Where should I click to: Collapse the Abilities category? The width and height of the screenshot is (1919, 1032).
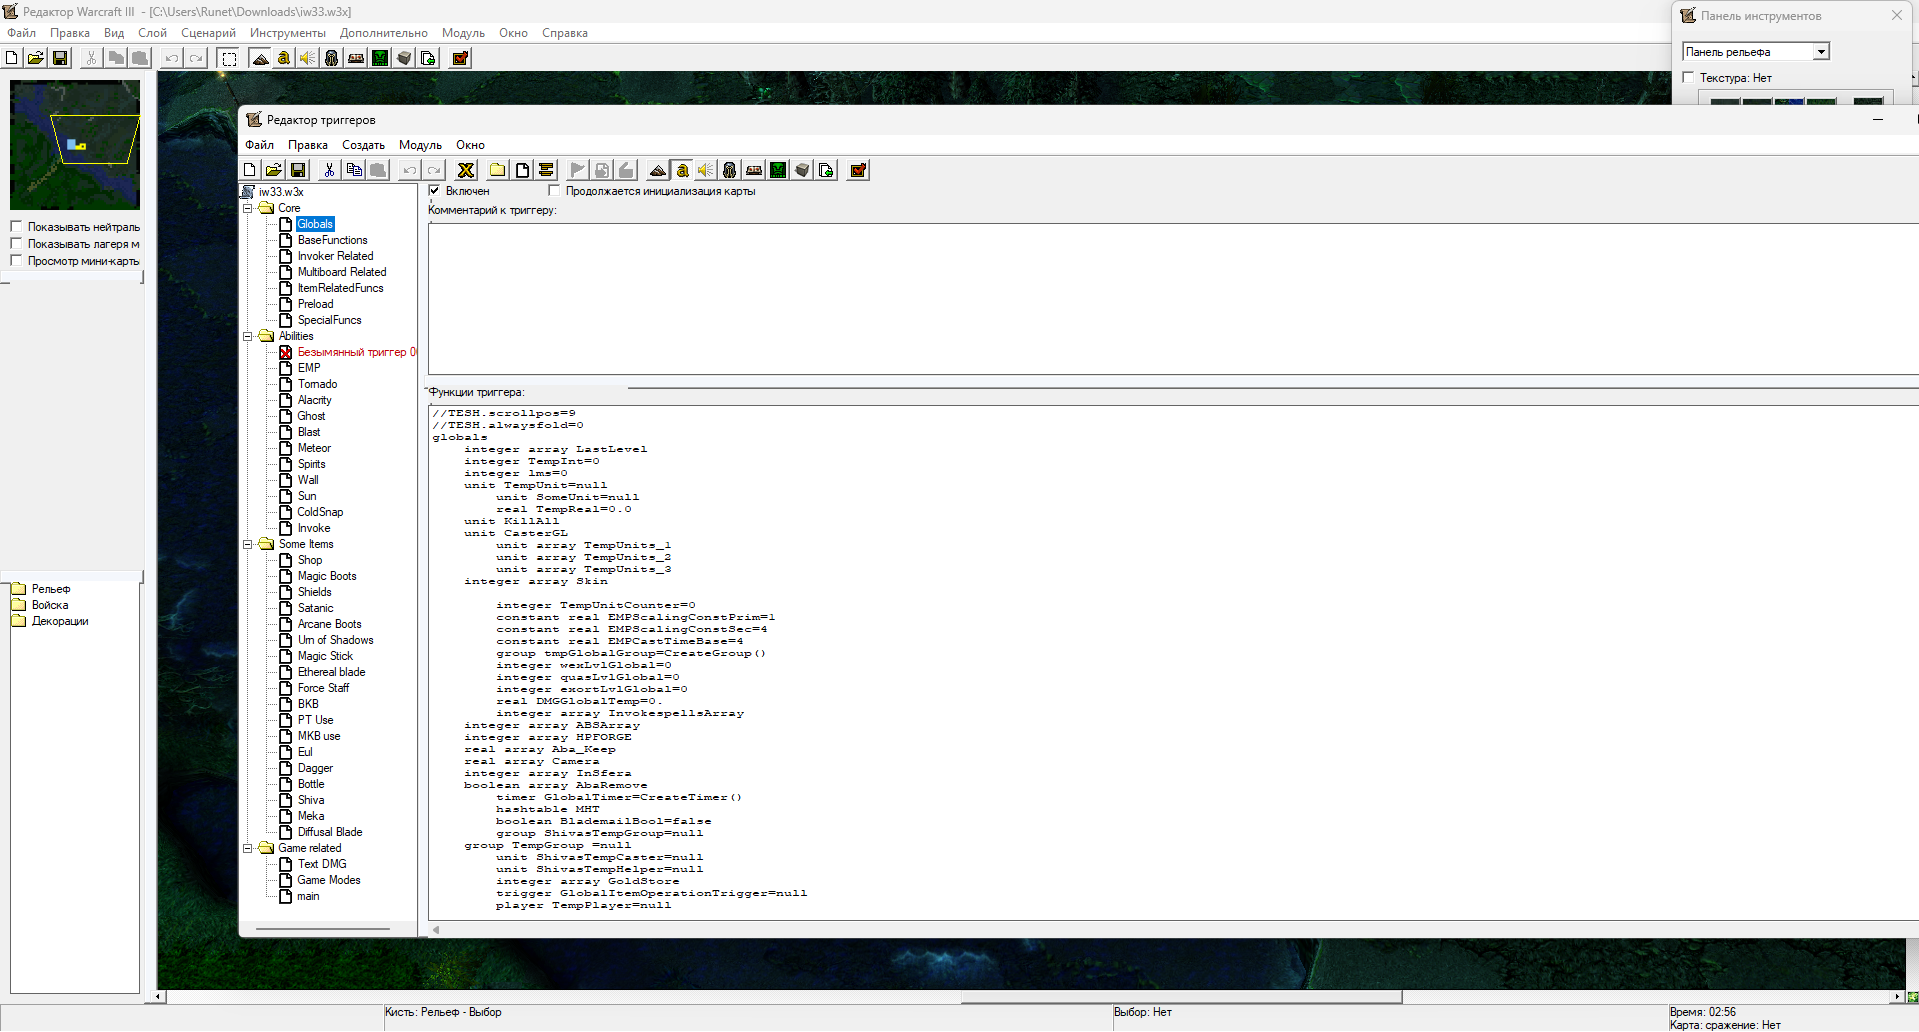click(x=248, y=336)
